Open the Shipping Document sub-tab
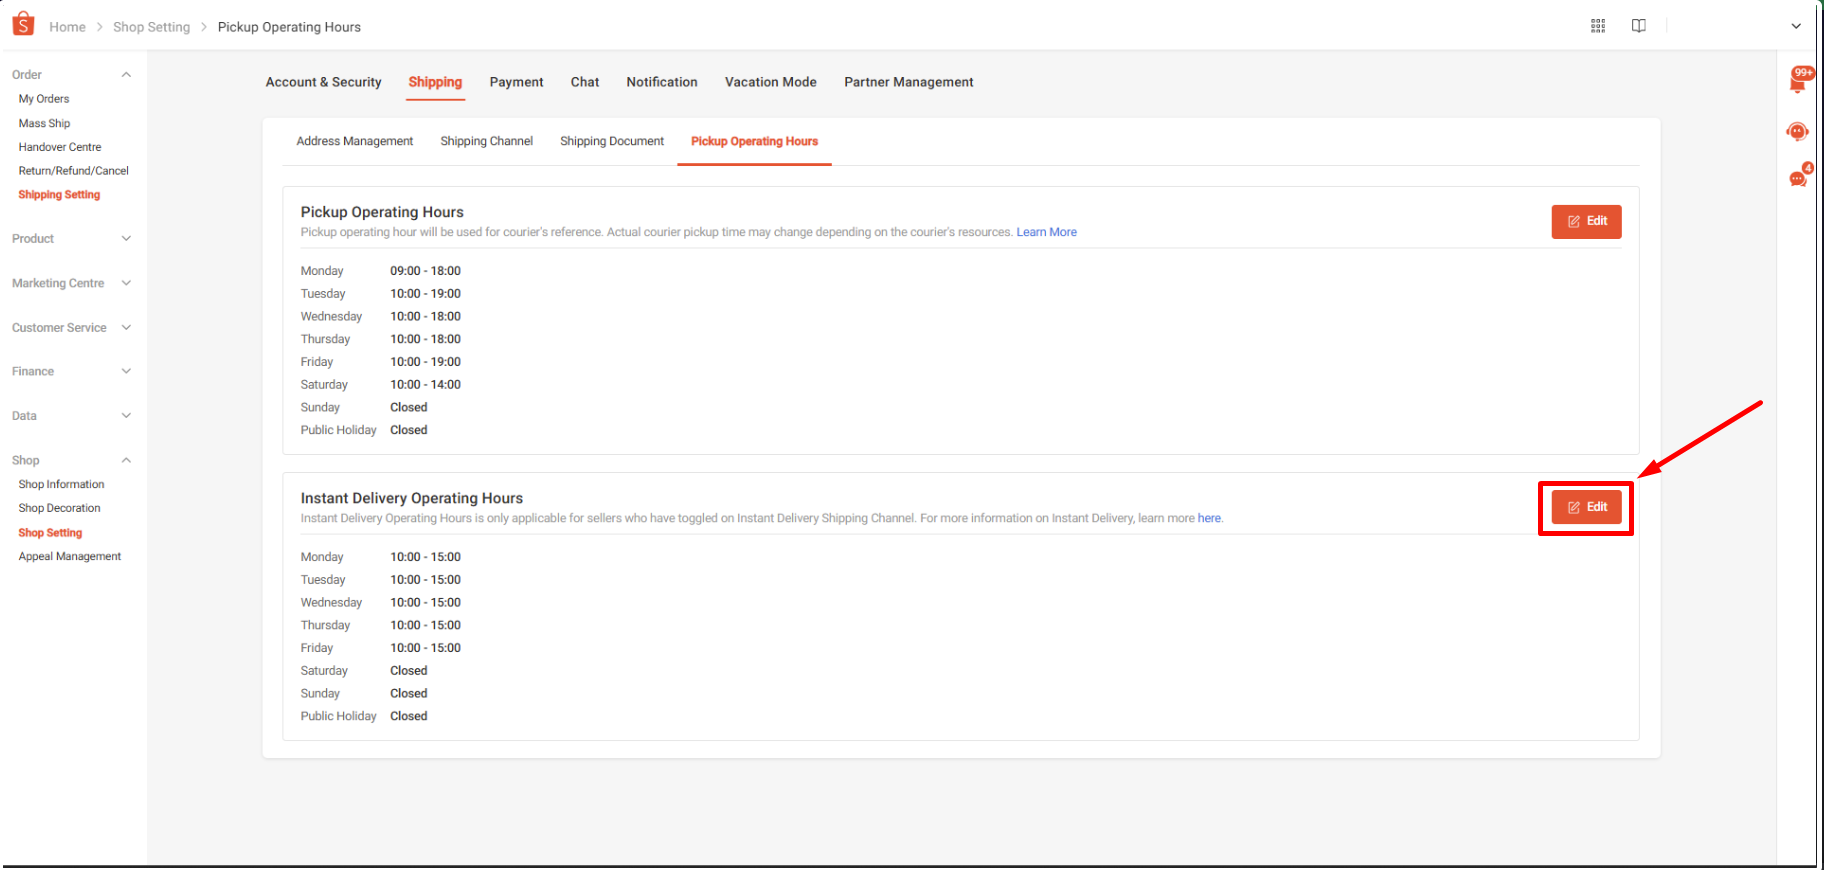 [x=612, y=141]
